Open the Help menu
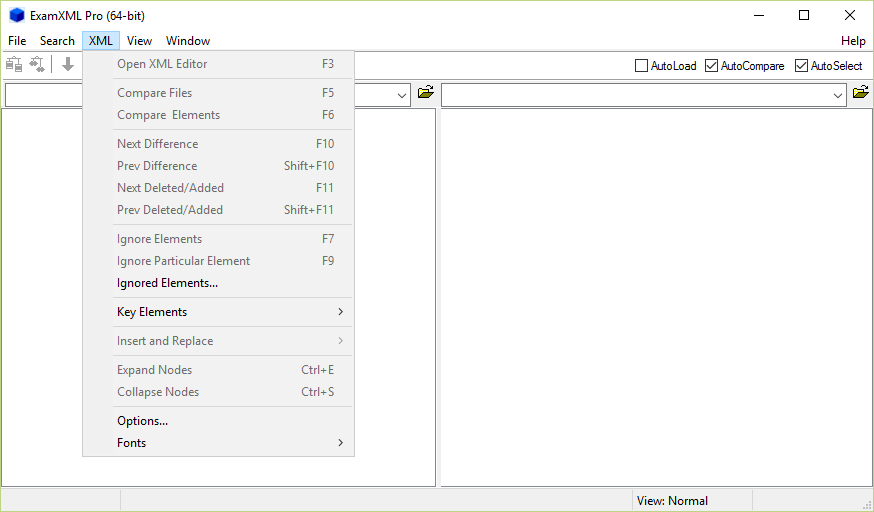Viewport: 874px width, 512px height. 853,41
